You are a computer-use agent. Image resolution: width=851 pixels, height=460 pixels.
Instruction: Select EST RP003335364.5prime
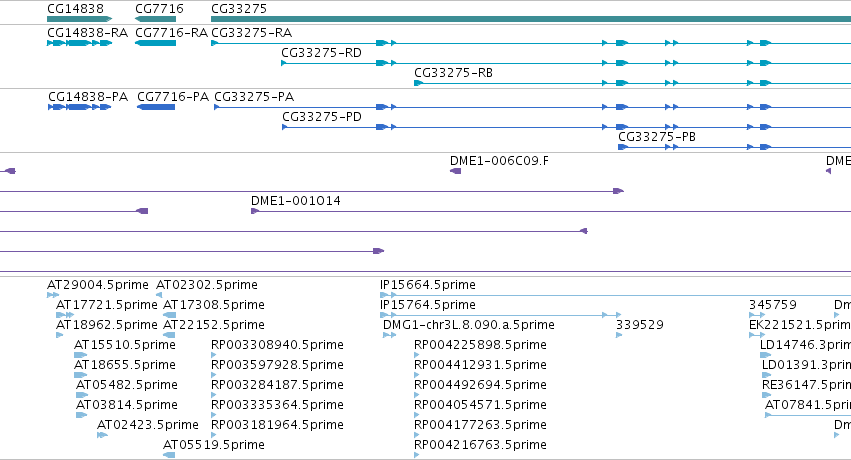coord(277,405)
